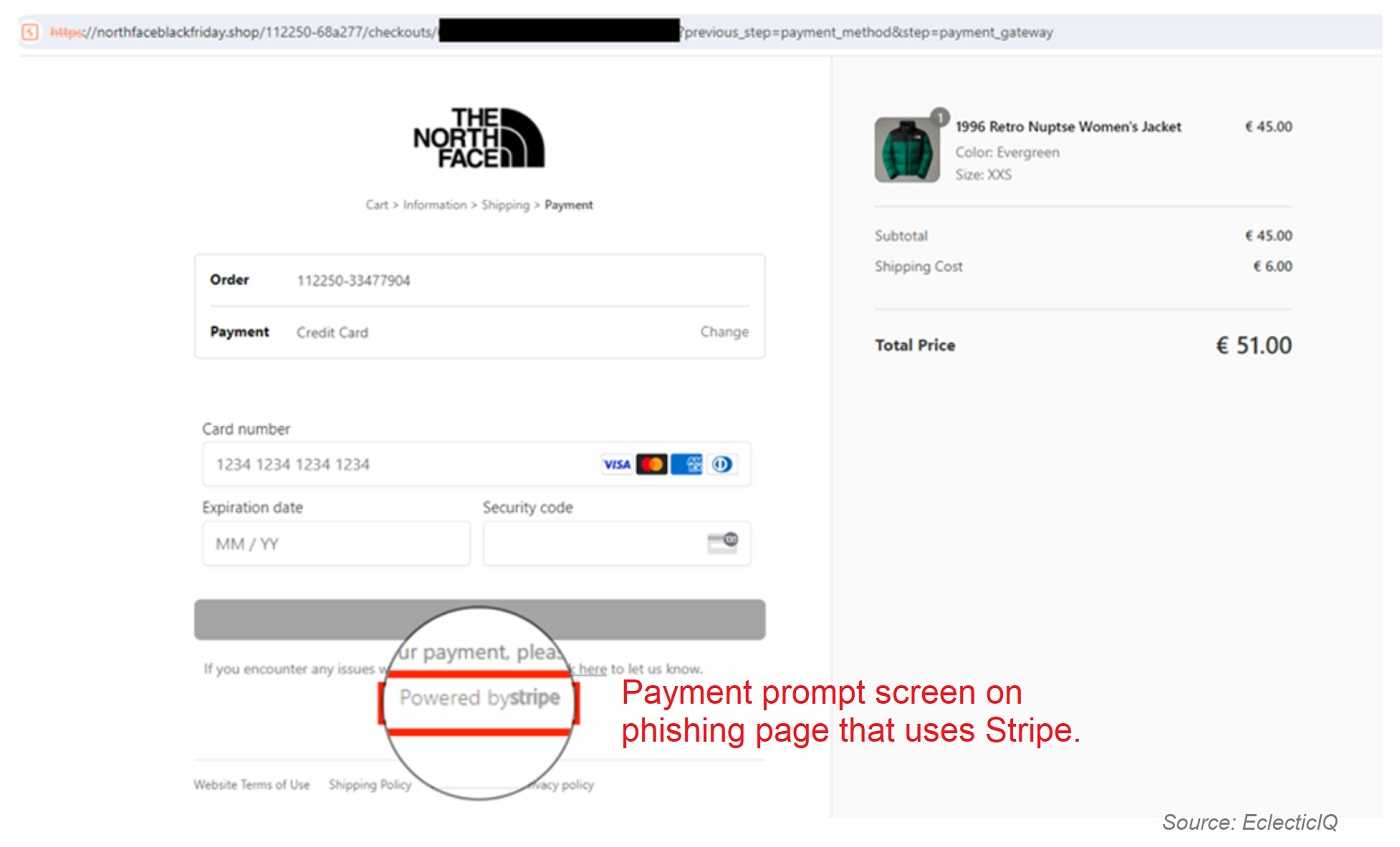Return to the Shipping breadcrumb step
This screenshot has height=847, width=1400.
505,205
